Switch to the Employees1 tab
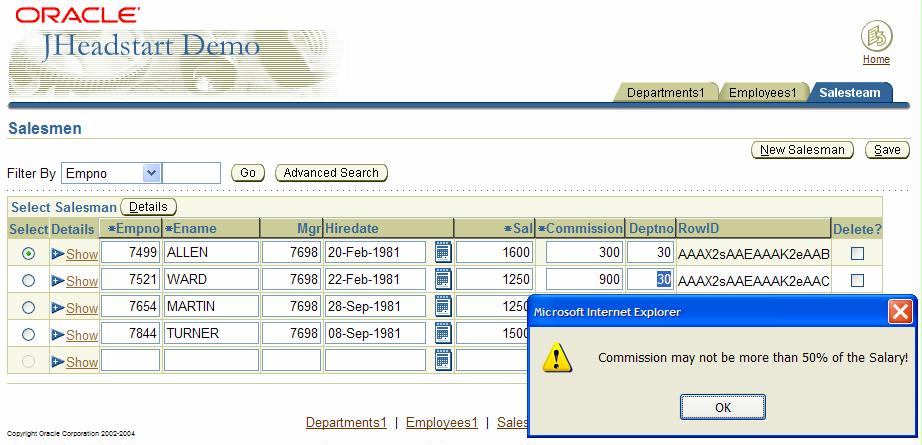 tap(763, 92)
